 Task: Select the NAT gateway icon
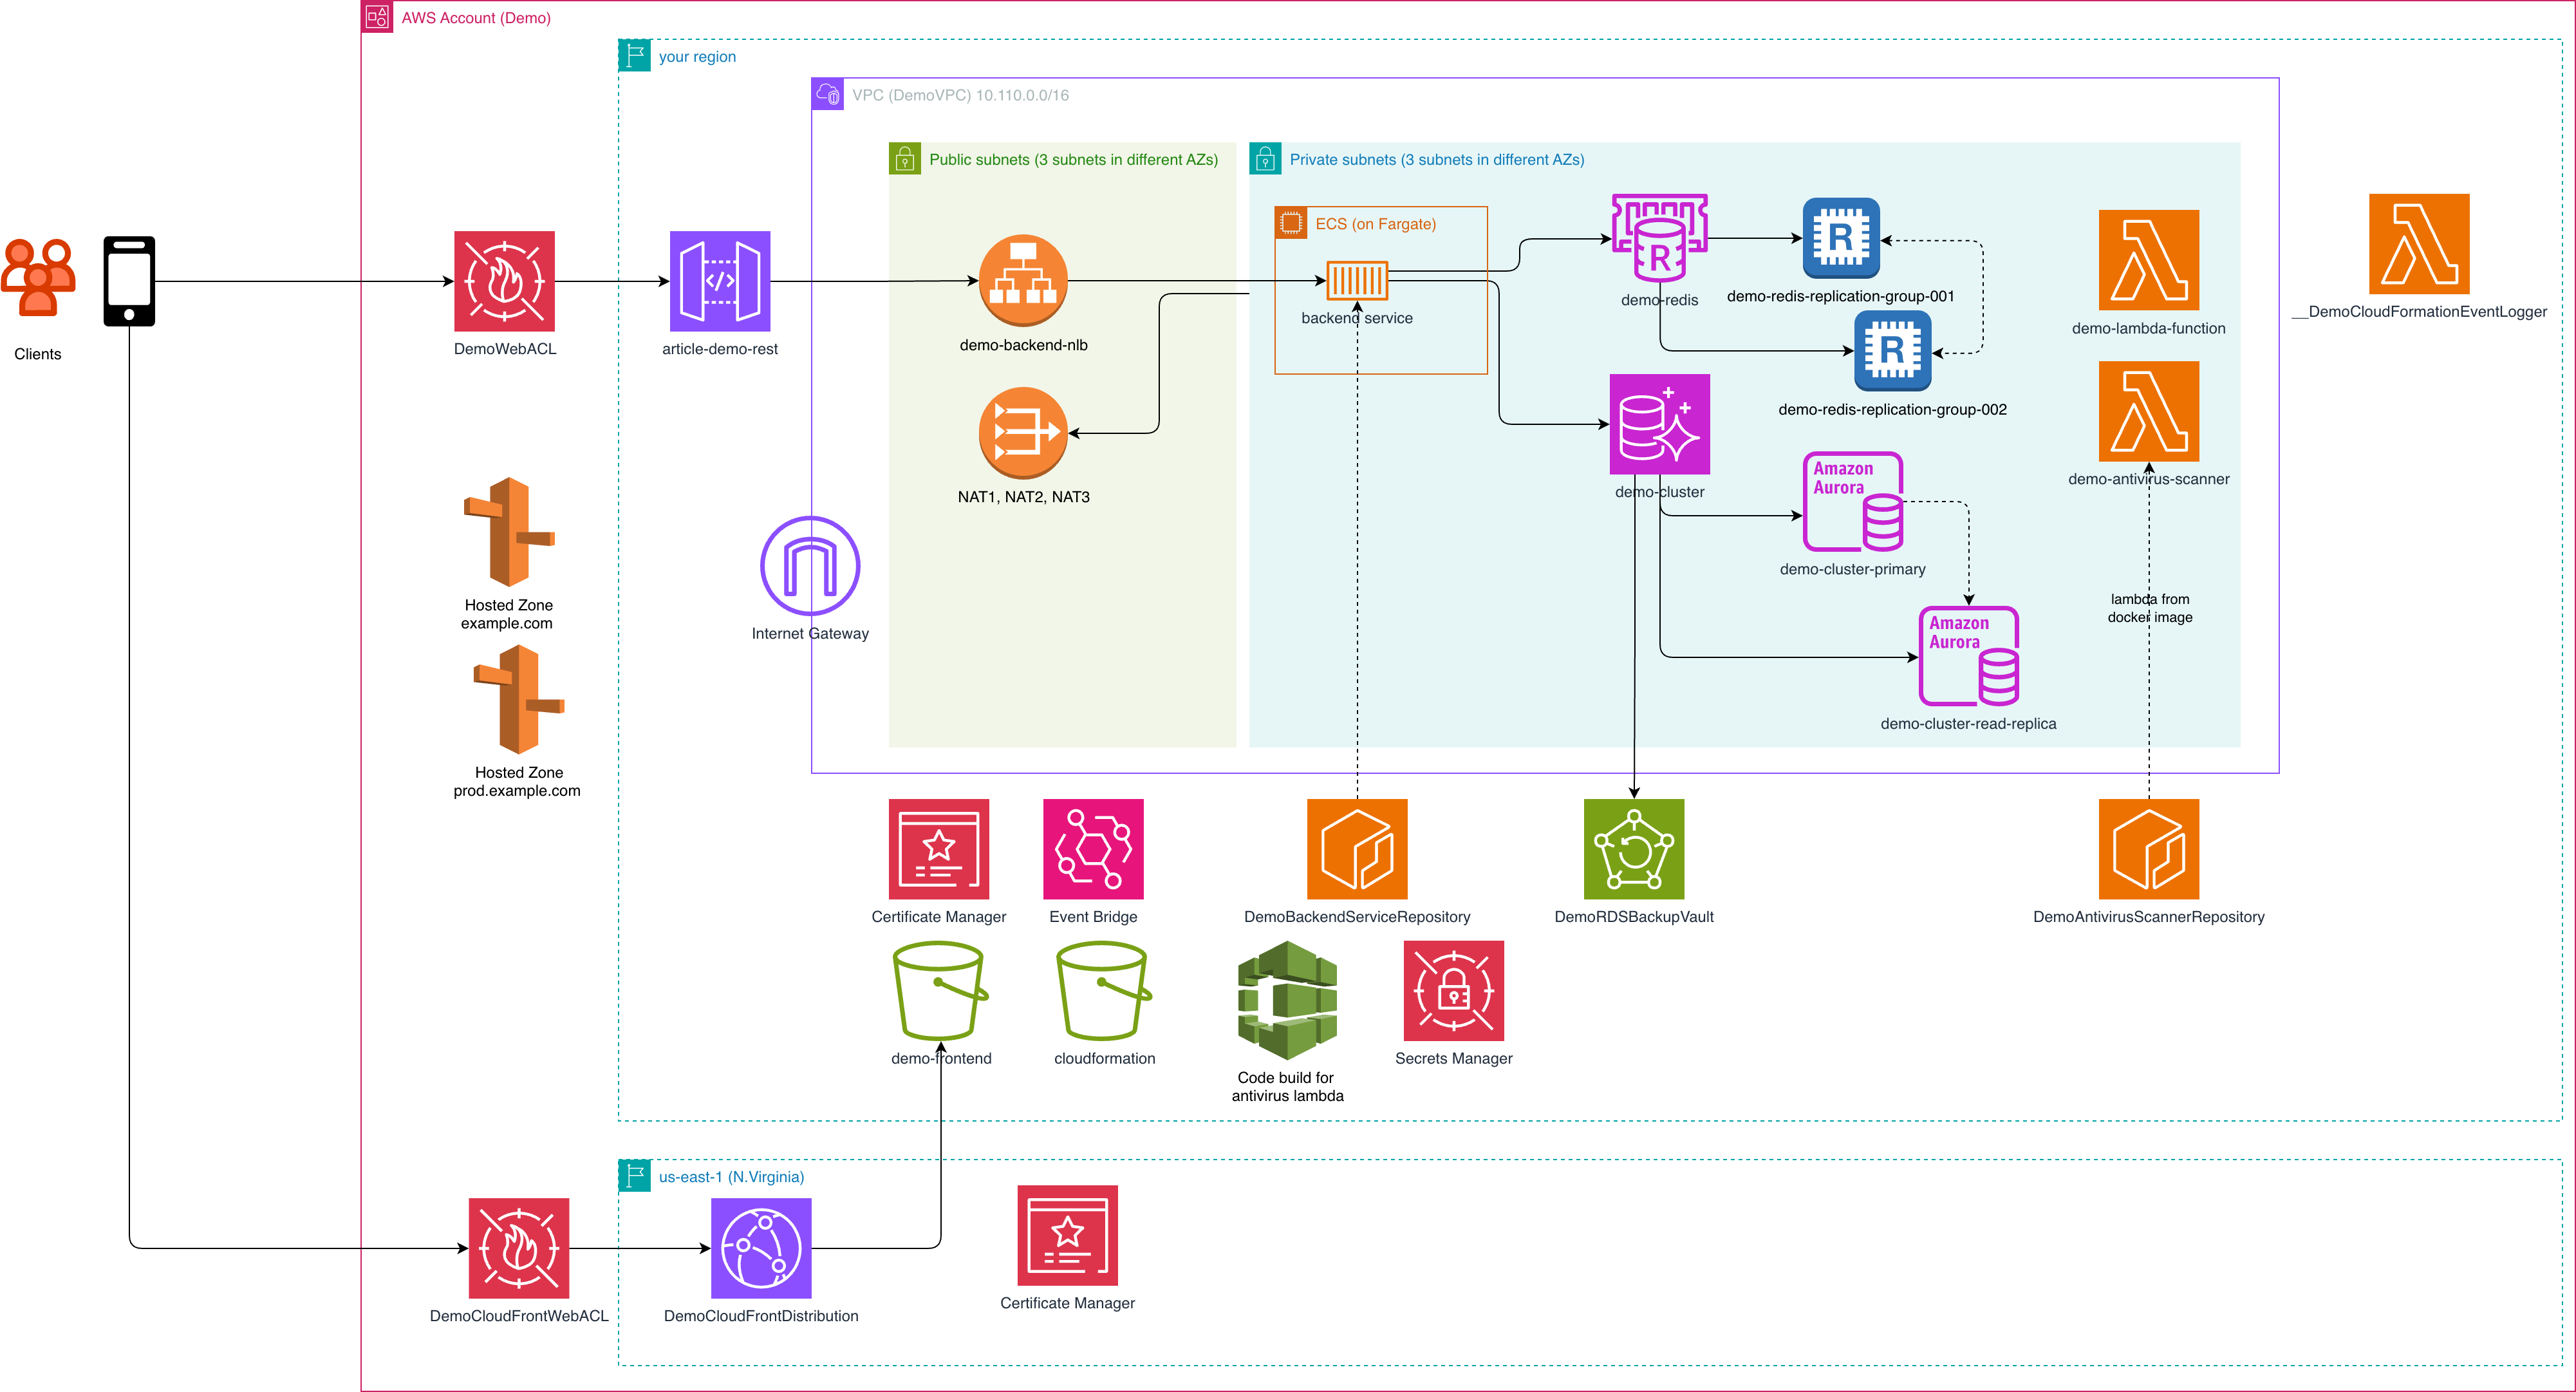(x=1023, y=433)
